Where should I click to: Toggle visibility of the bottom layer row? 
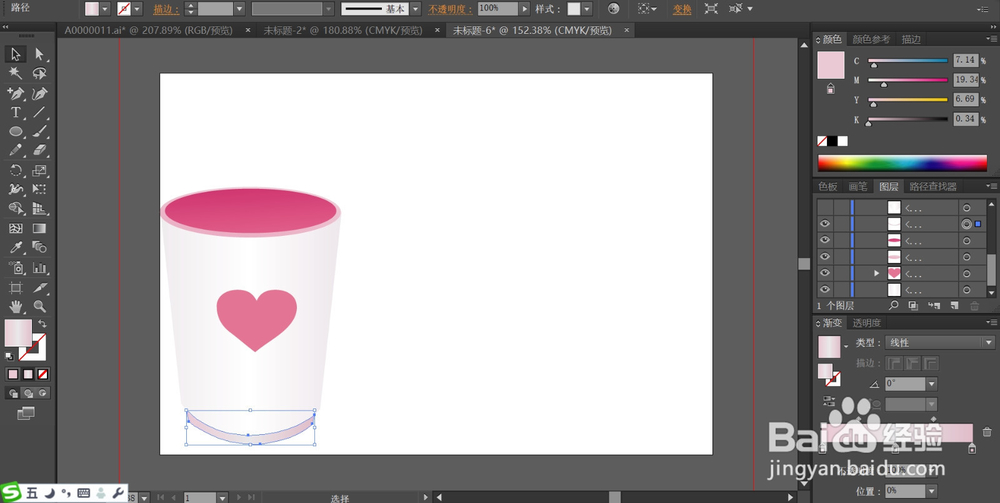[x=825, y=289]
